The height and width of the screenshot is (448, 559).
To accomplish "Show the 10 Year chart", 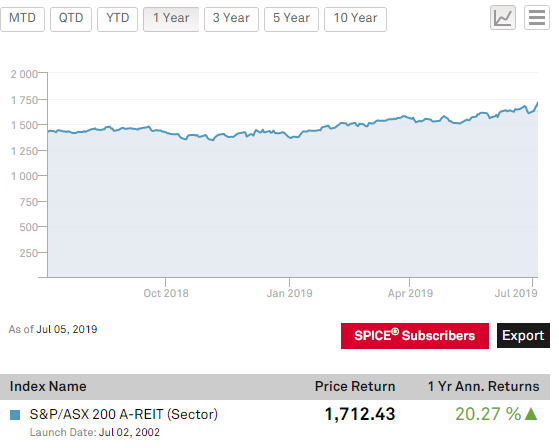I will click(355, 19).
